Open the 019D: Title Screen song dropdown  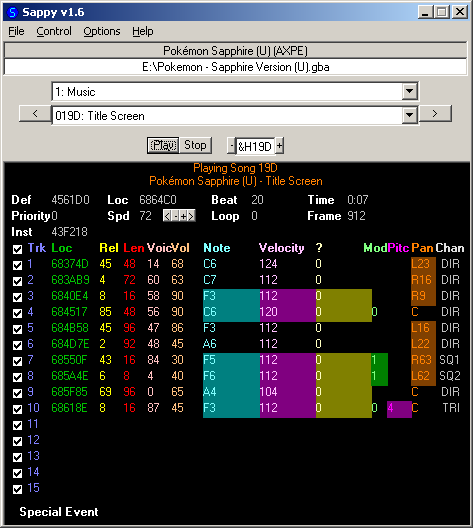point(409,116)
